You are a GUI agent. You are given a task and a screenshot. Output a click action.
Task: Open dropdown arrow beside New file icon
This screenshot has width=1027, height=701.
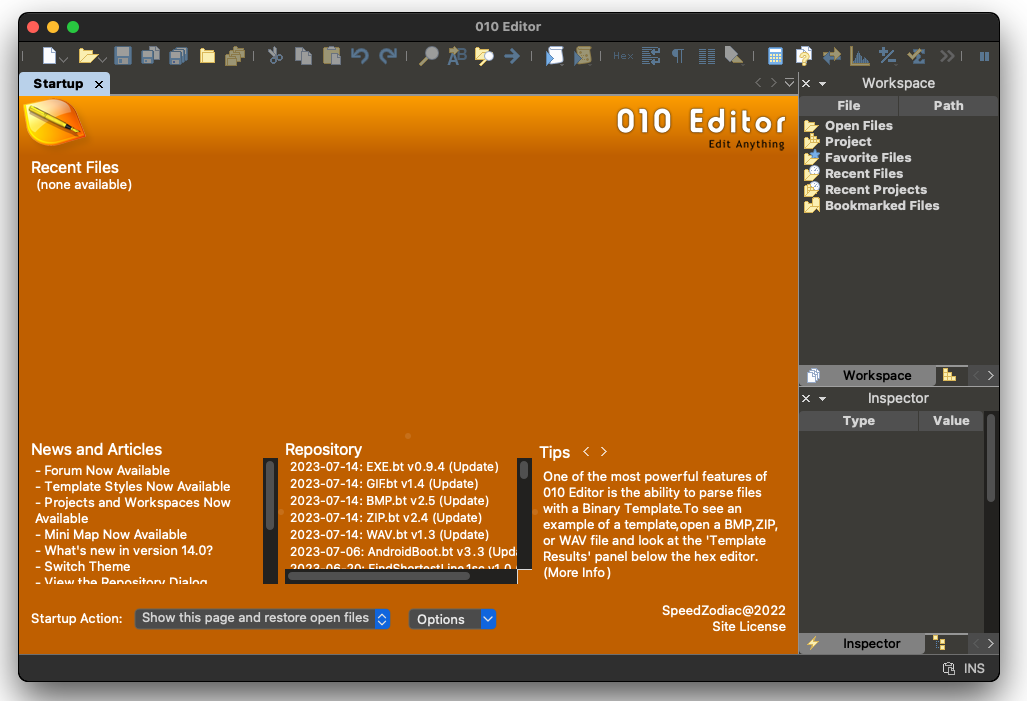click(63, 59)
